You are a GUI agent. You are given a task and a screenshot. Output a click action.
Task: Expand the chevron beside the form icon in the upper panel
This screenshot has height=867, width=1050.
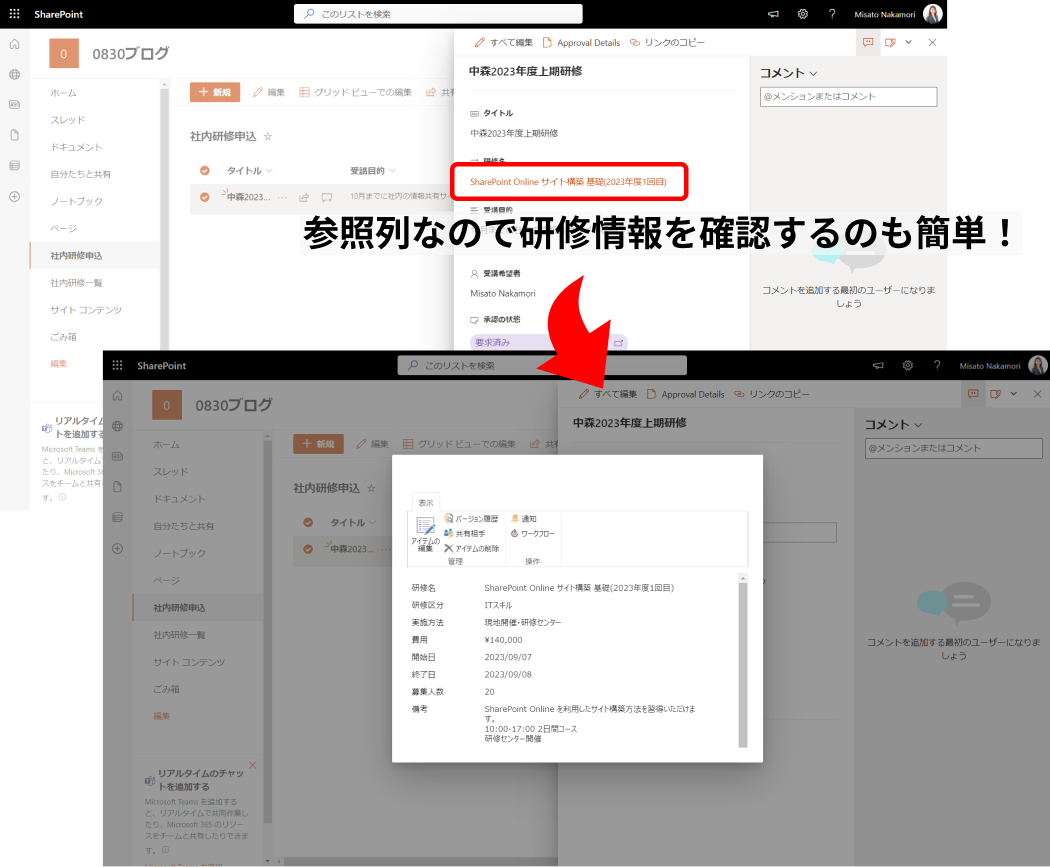click(x=909, y=42)
